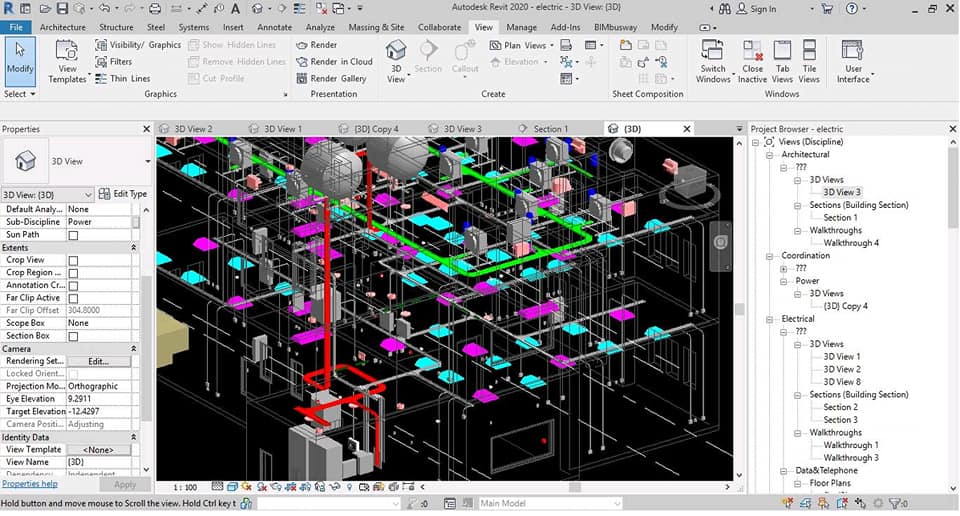Collapse the Camera properties group
The height and width of the screenshot is (516, 960).
pos(133,348)
